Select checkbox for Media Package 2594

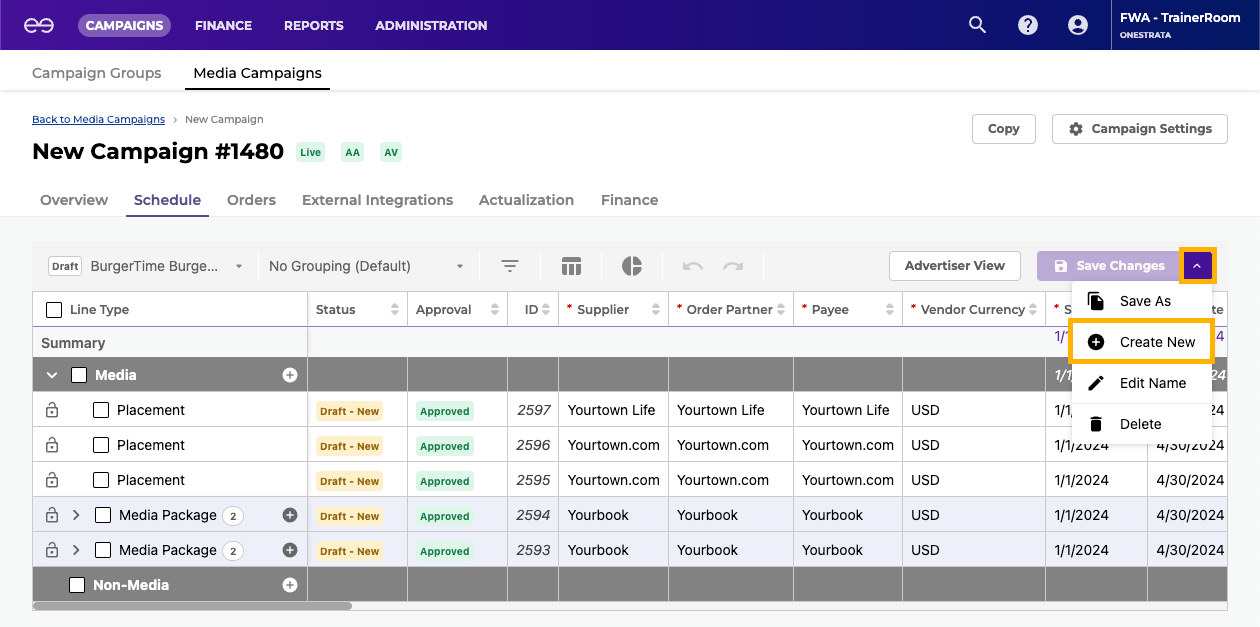pyautogui.click(x=103, y=515)
